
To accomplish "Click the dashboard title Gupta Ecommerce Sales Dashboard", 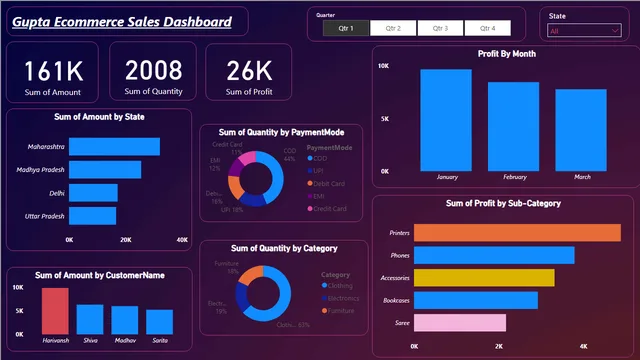I will click(122, 22).
